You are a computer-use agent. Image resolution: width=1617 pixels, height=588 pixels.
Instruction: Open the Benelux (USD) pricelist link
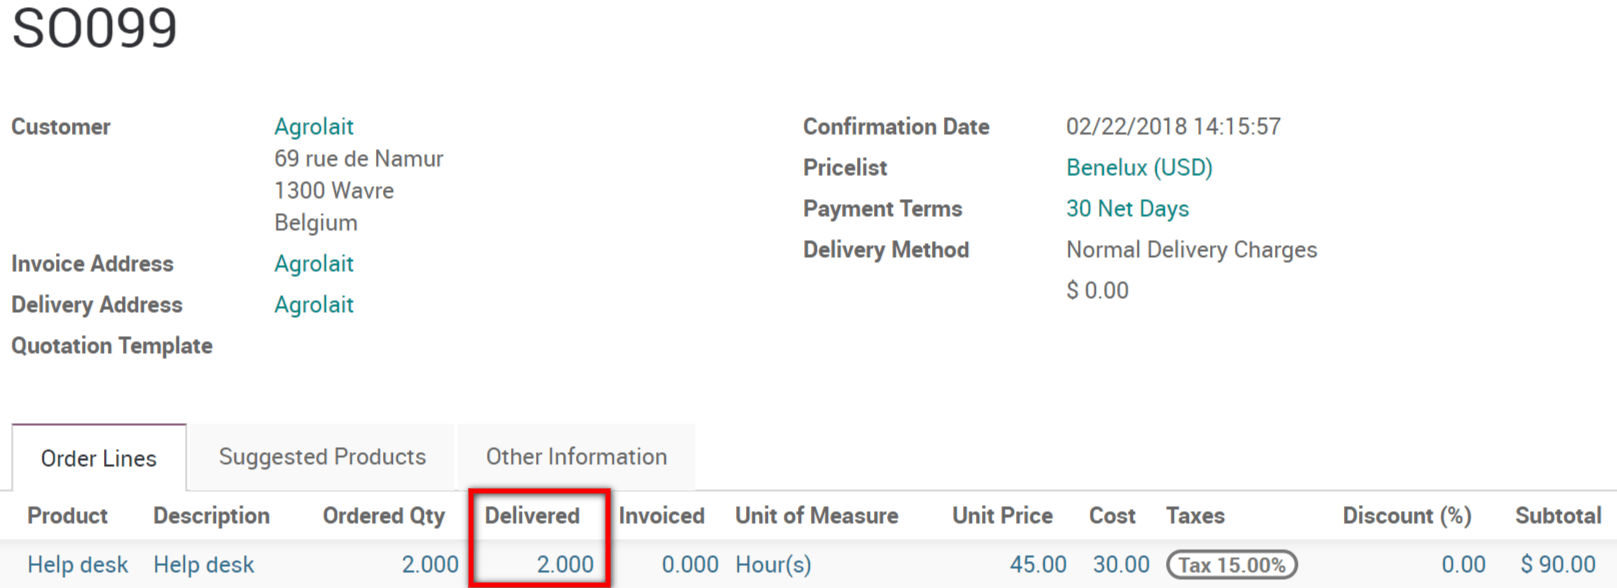click(x=1139, y=168)
